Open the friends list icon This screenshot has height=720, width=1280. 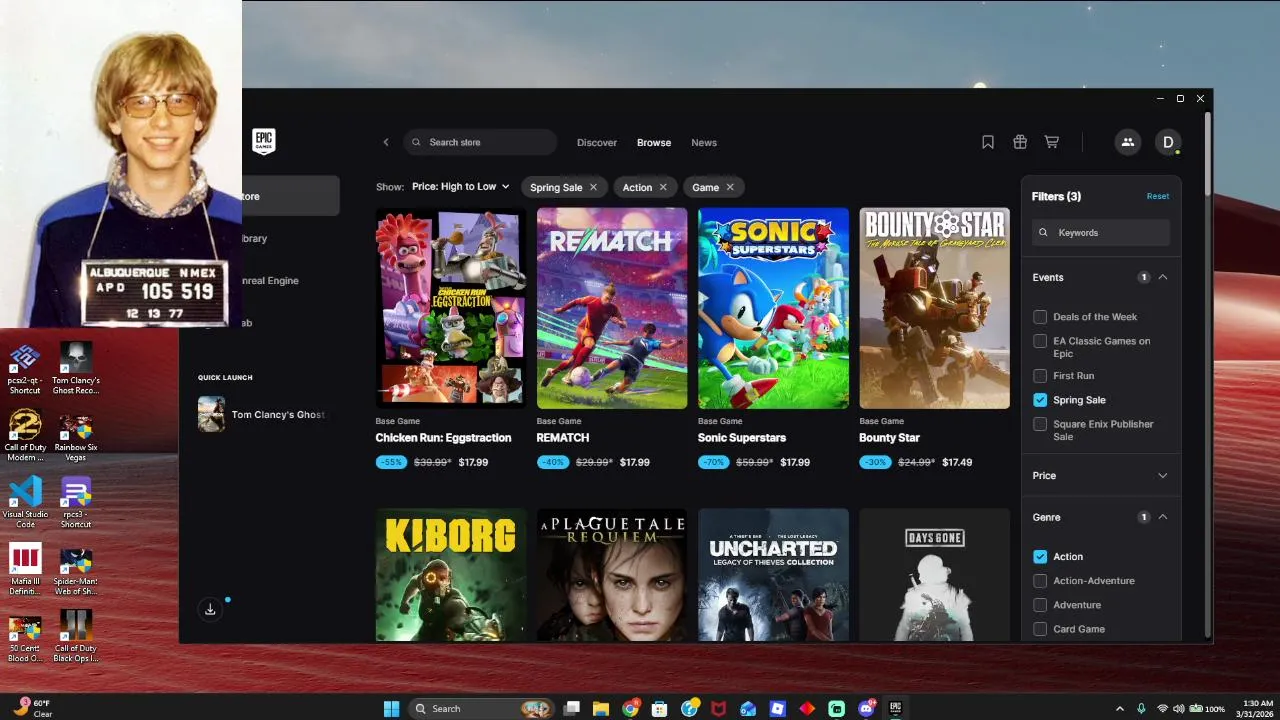click(1128, 142)
